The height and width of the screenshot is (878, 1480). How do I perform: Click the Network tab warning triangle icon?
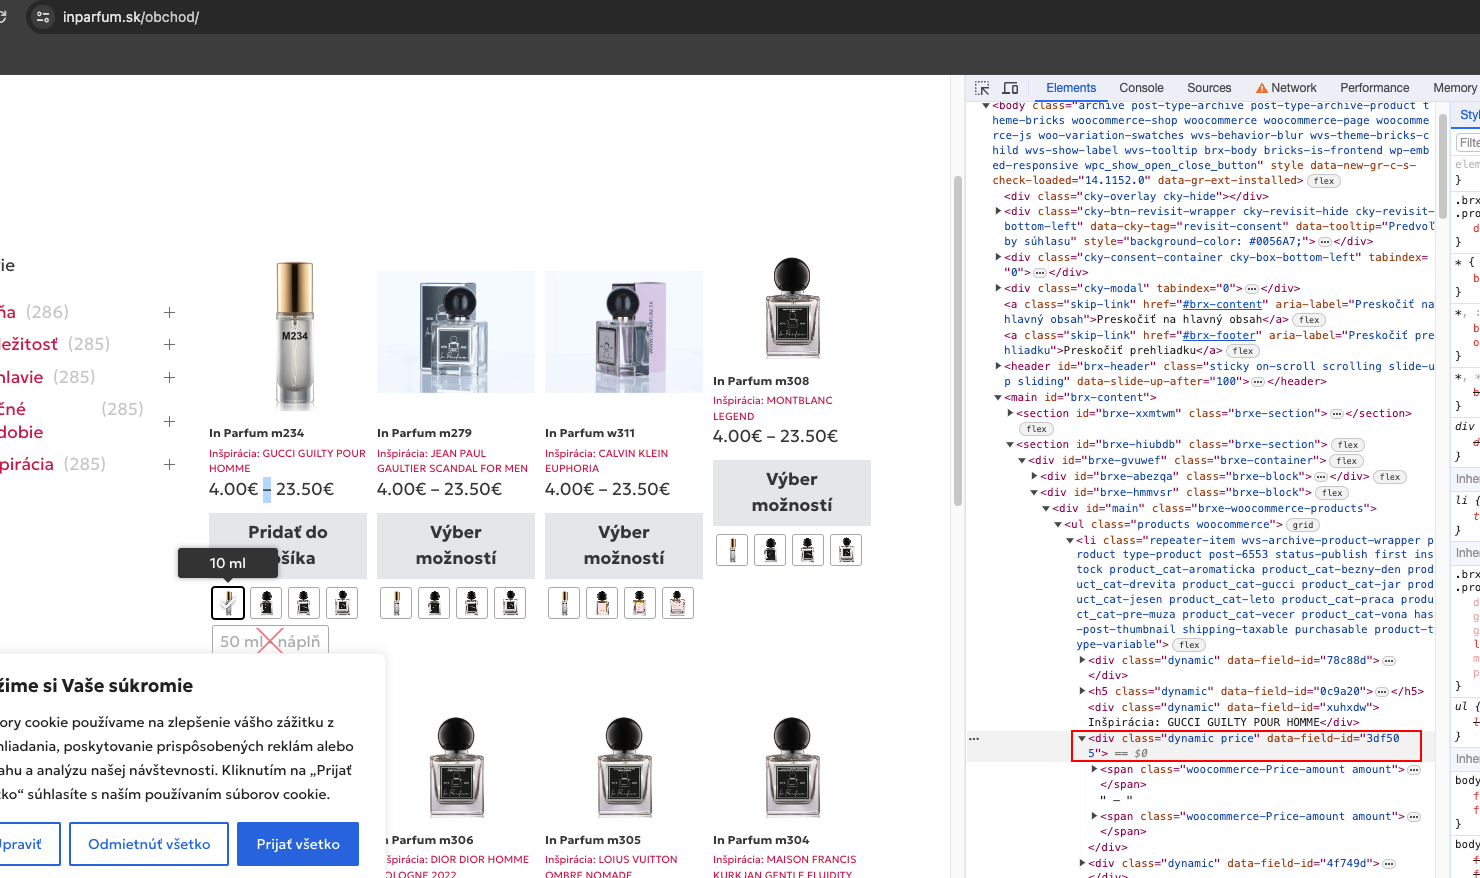(x=1262, y=88)
